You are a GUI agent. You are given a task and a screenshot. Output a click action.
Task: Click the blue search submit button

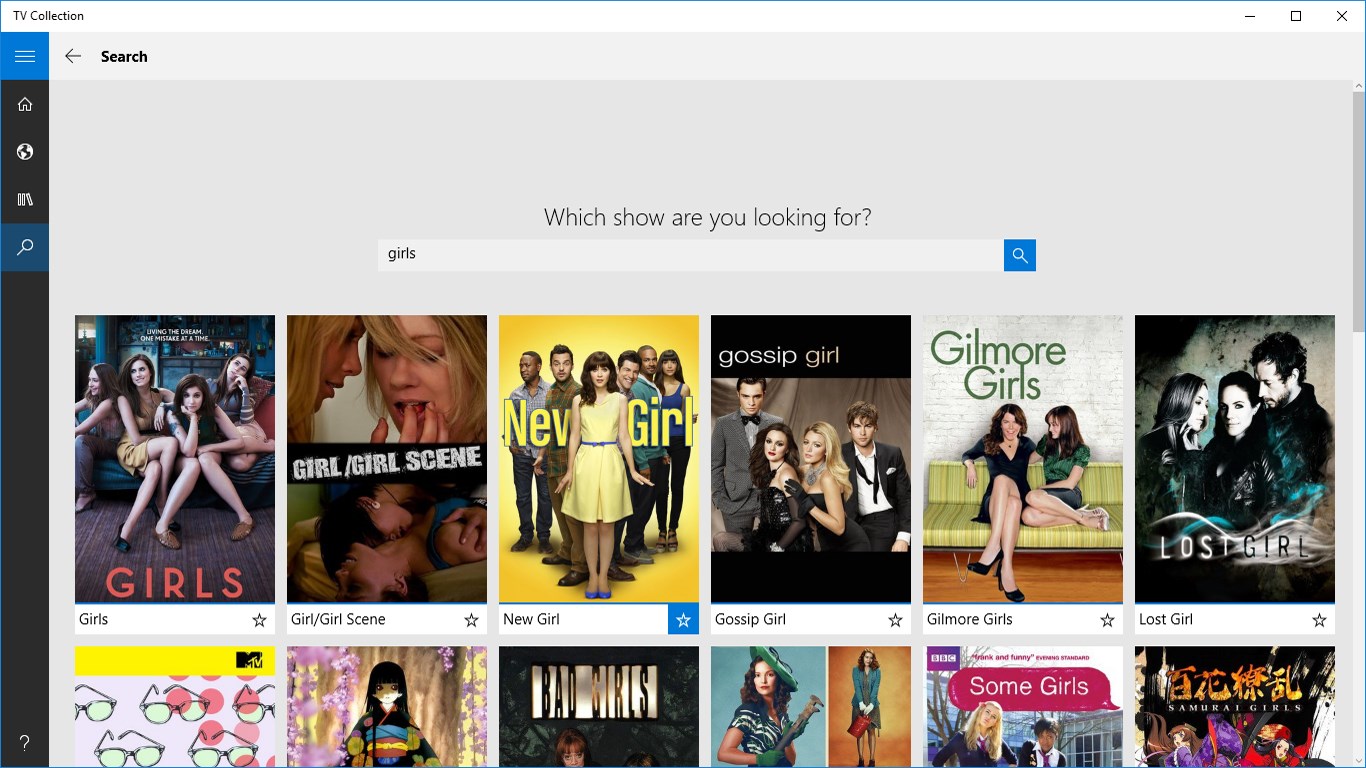click(1020, 255)
